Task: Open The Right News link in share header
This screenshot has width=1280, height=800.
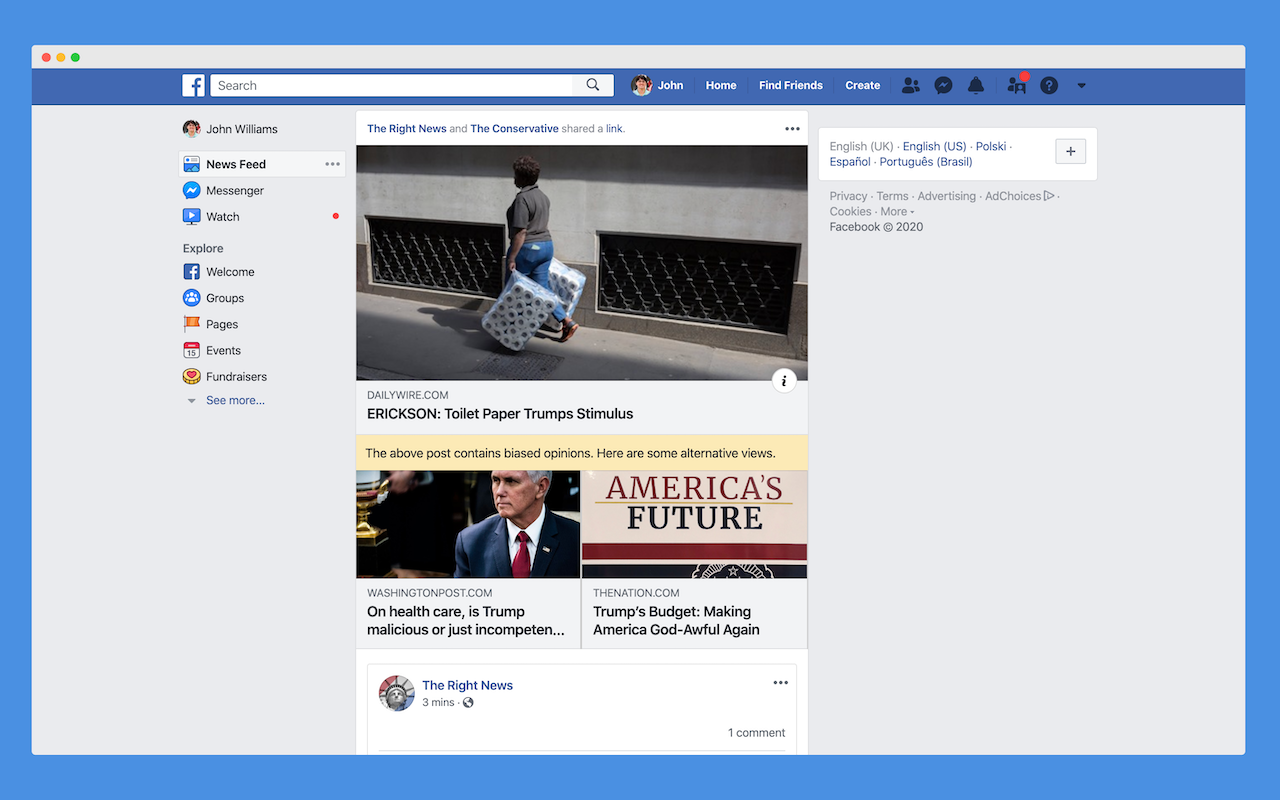Action: click(407, 128)
